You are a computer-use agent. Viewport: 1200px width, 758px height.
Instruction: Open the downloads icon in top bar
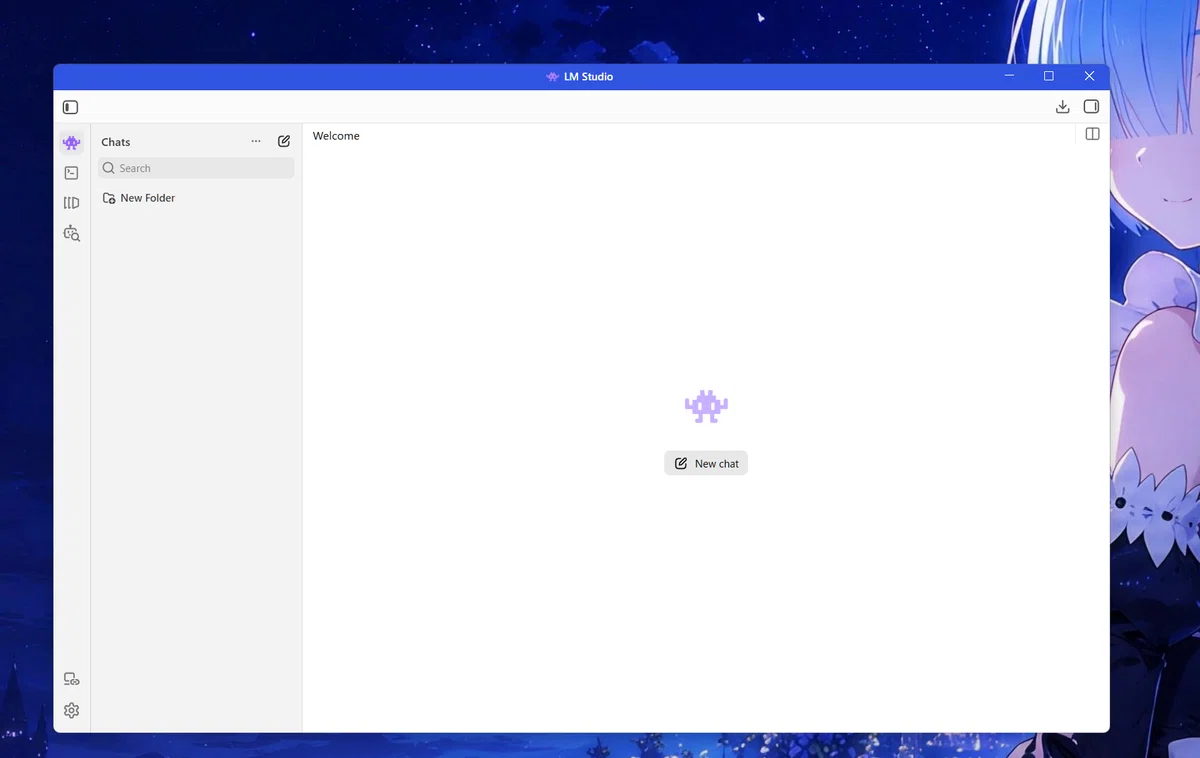(1062, 107)
